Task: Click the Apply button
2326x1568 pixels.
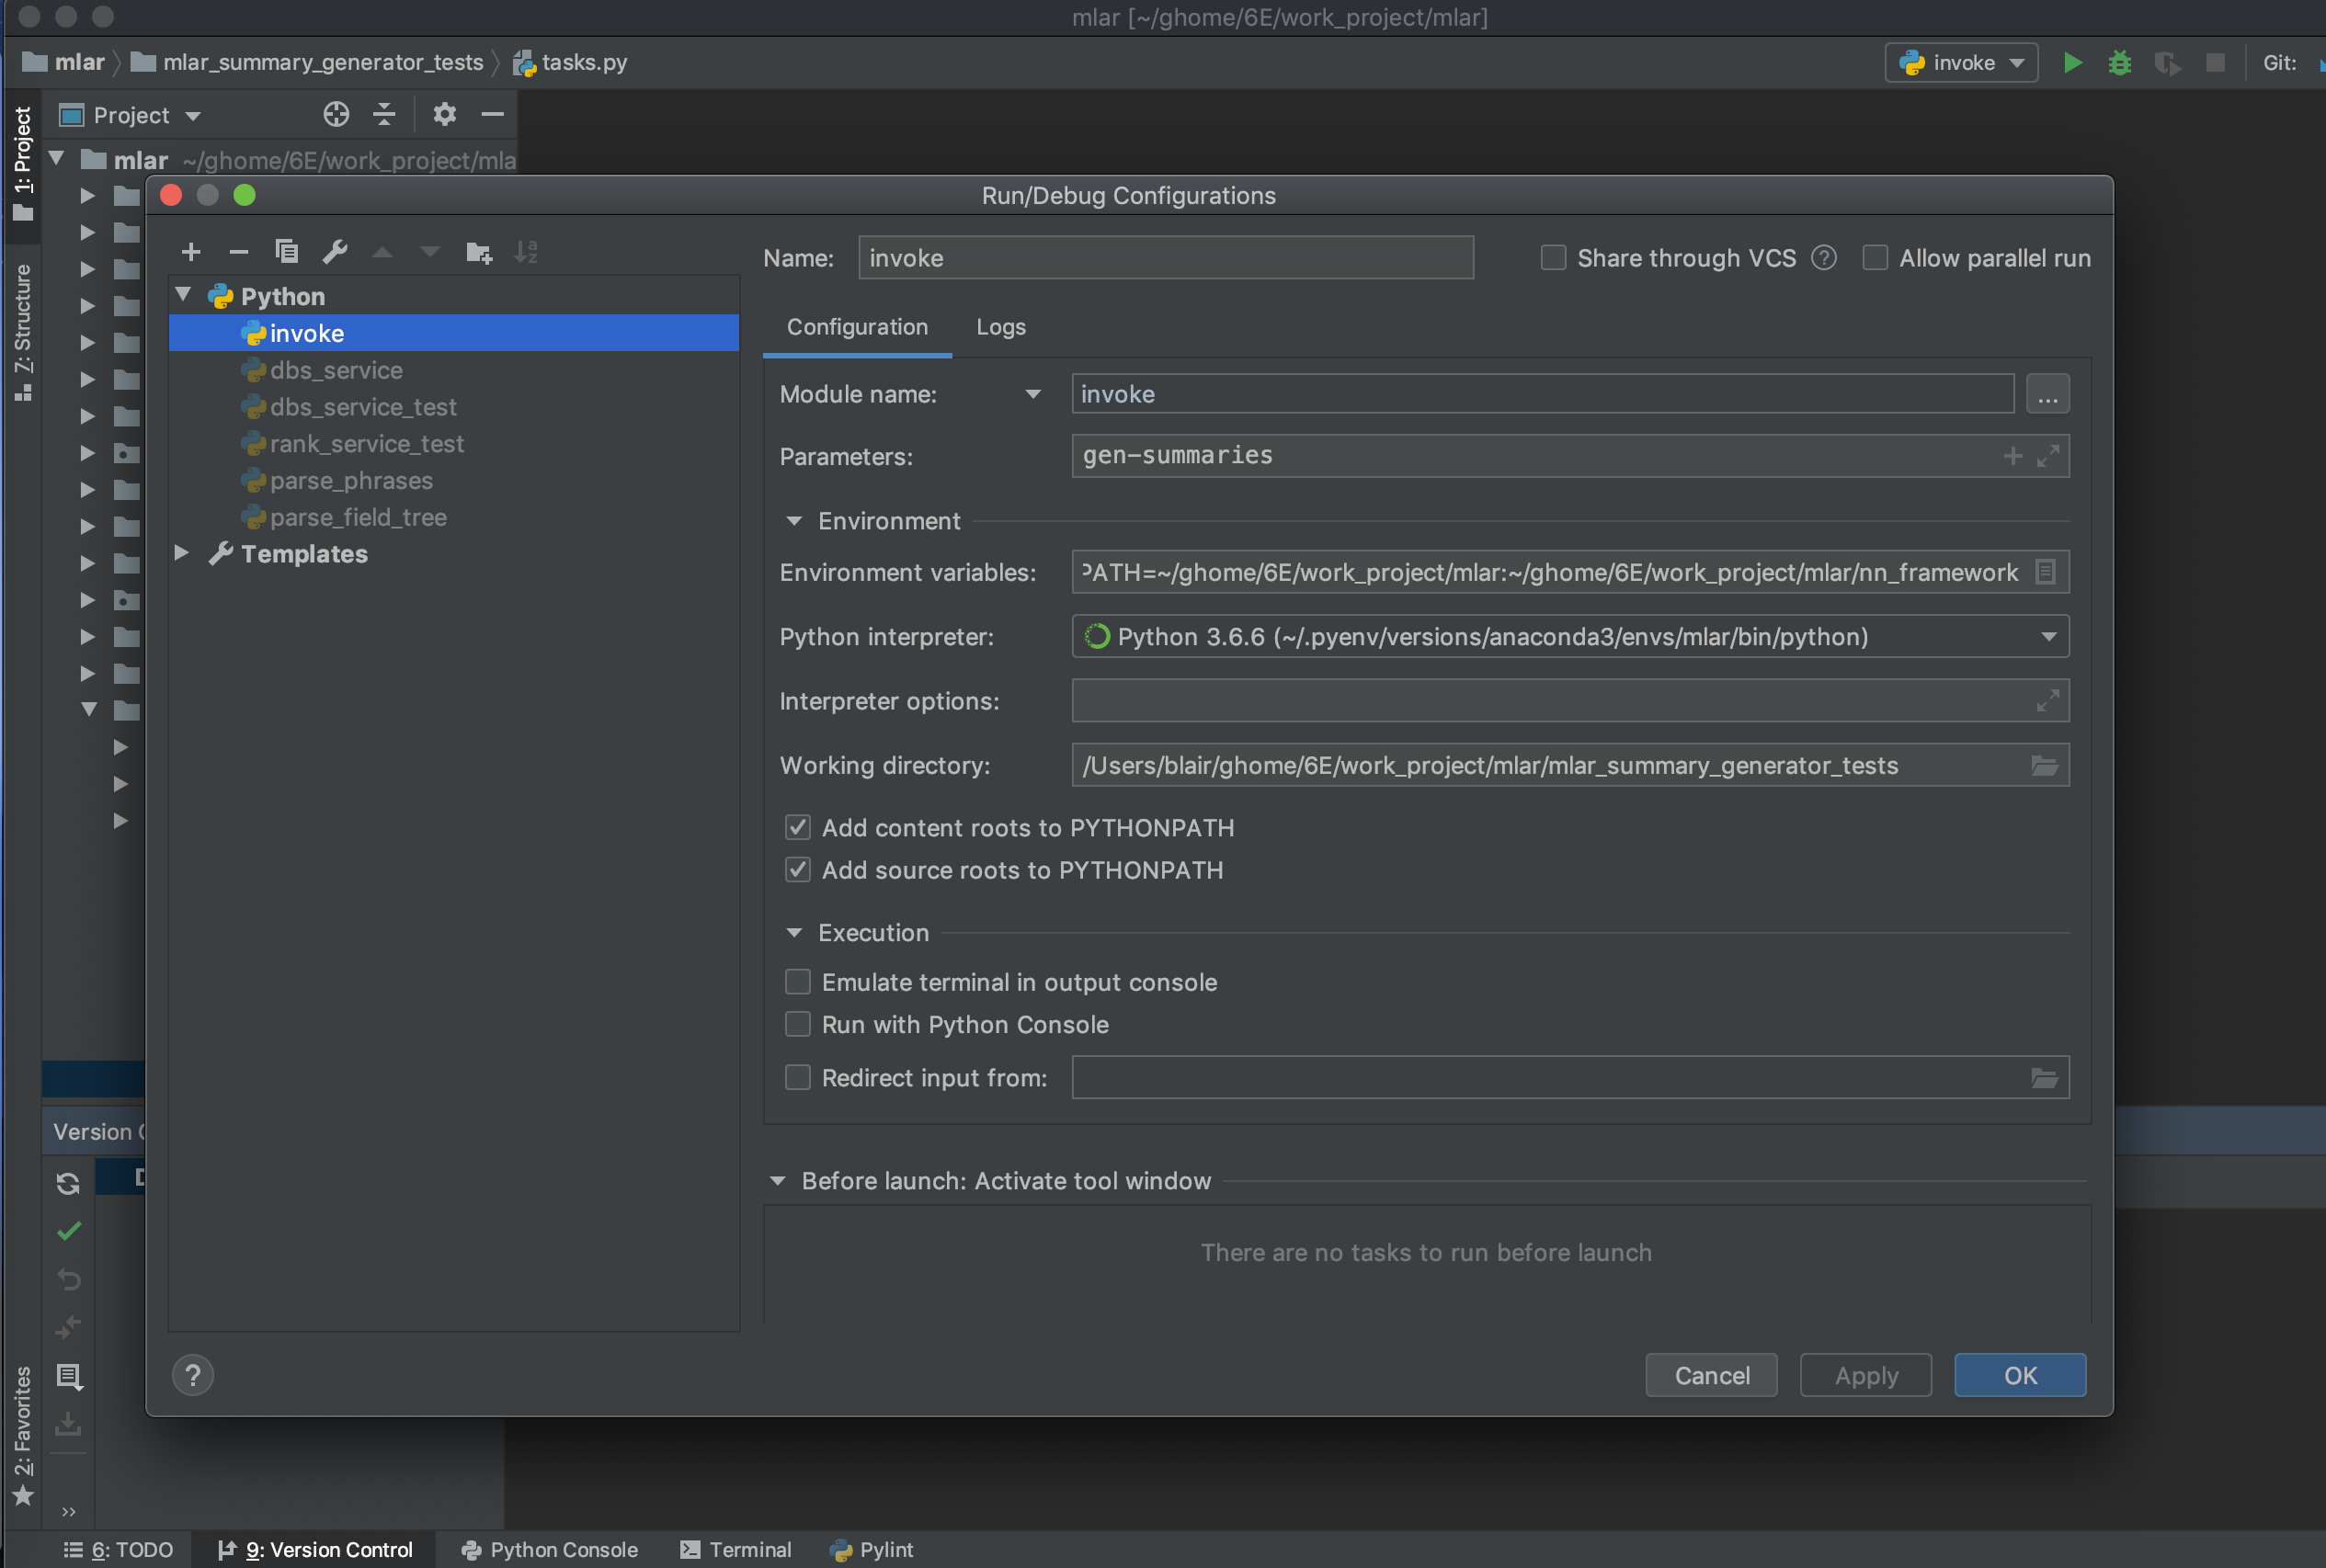Action: [x=1865, y=1375]
